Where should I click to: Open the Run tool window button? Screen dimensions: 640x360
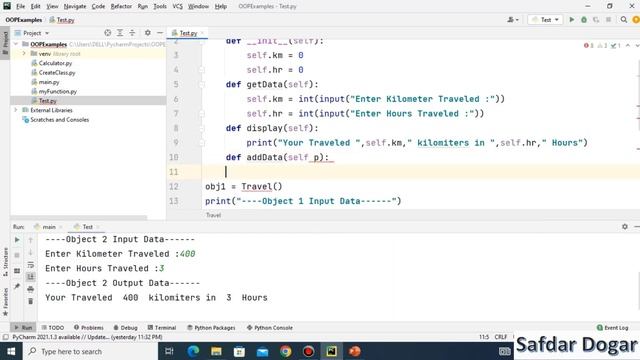pos(23,327)
